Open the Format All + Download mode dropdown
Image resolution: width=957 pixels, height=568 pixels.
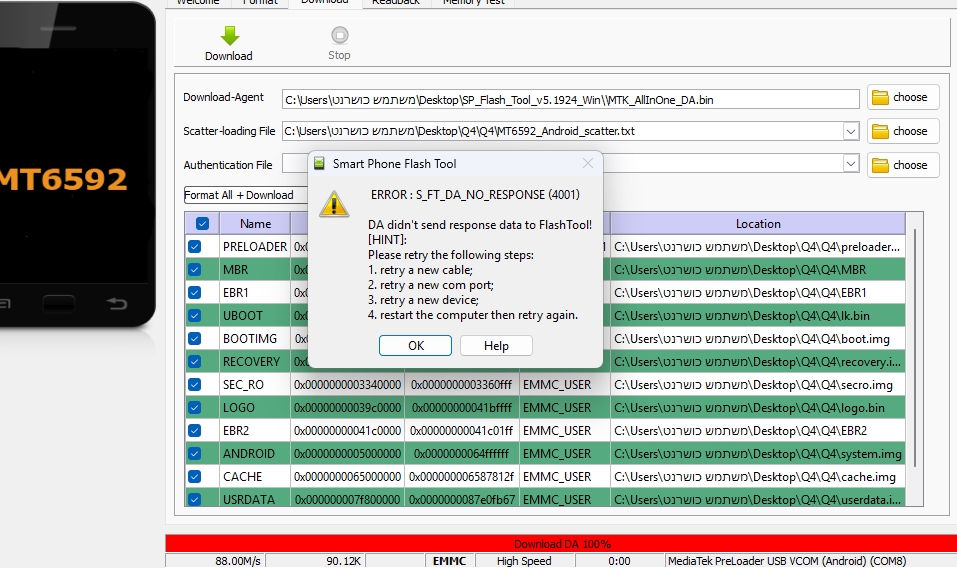point(244,195)
